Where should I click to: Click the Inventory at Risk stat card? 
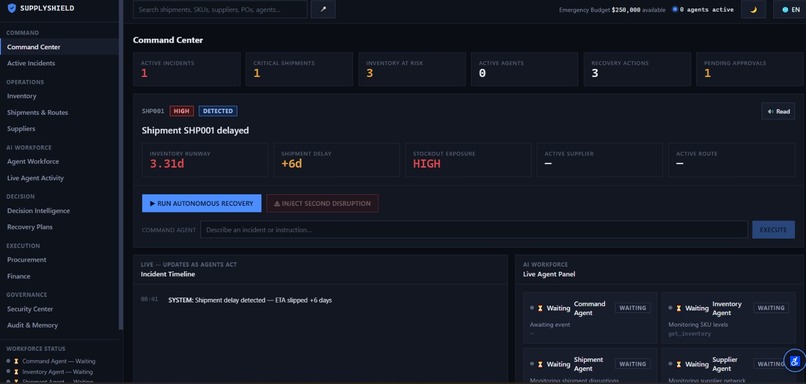tap(412, 69)
